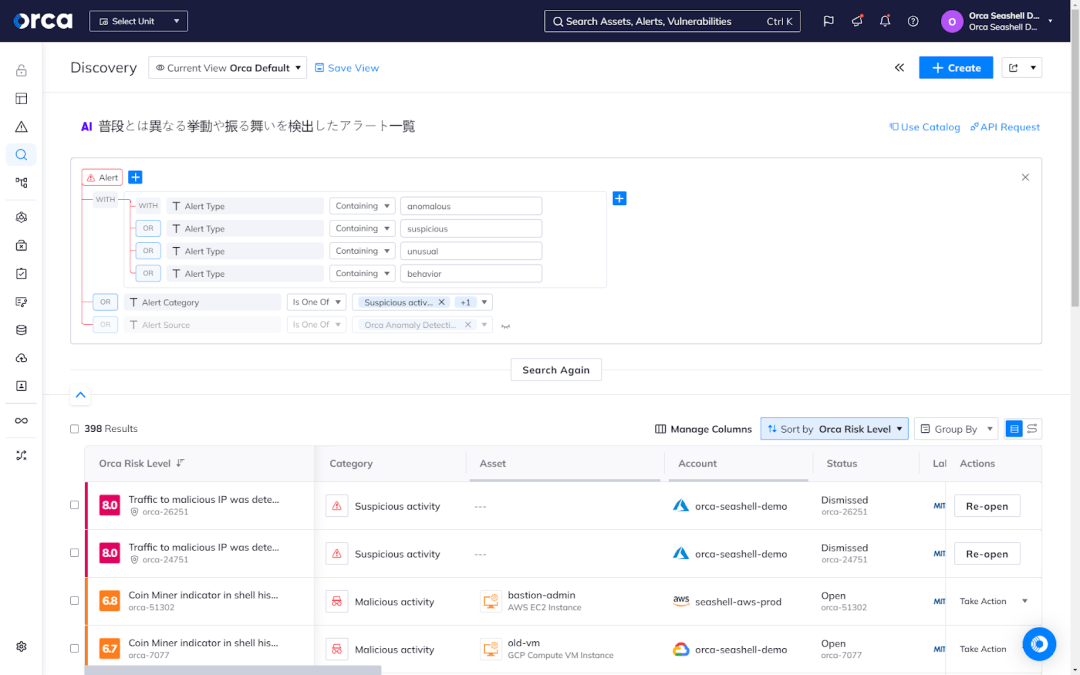Click the megaphone announcements icon

click(857, 21)
